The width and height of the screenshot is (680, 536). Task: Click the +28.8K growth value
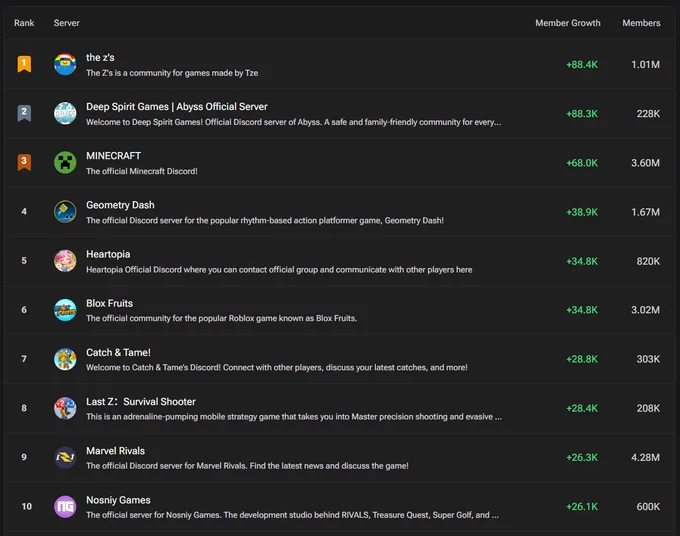(x=582, y=359)
